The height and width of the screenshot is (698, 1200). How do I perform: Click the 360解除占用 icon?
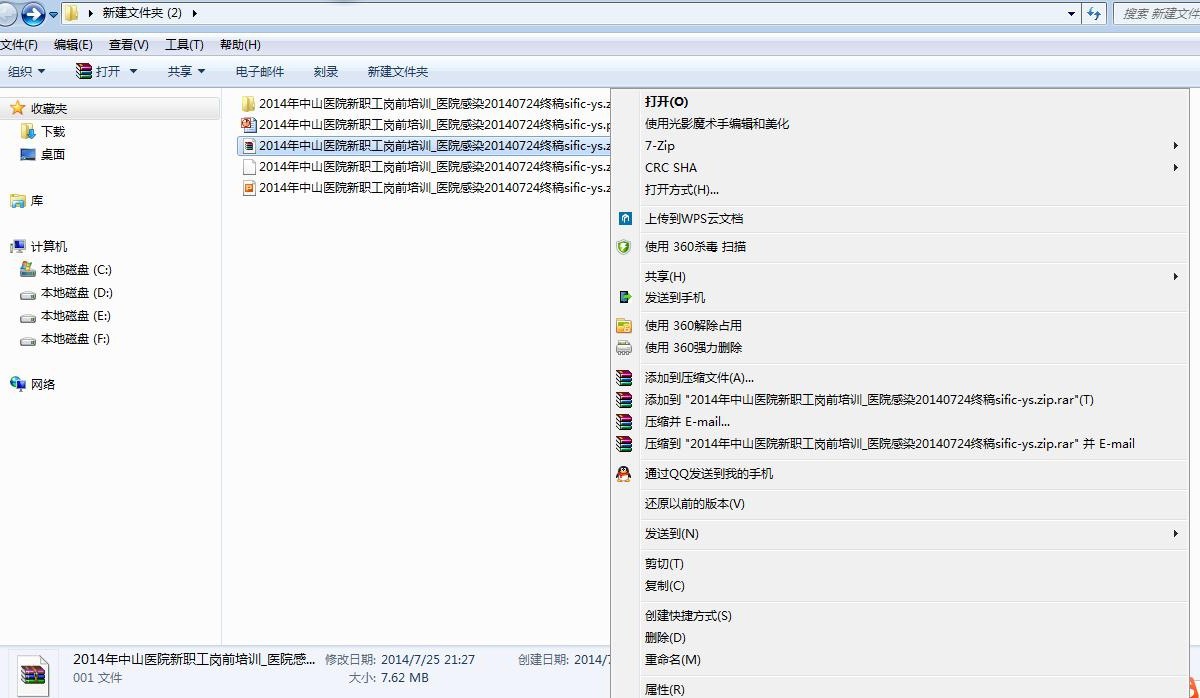624,326
